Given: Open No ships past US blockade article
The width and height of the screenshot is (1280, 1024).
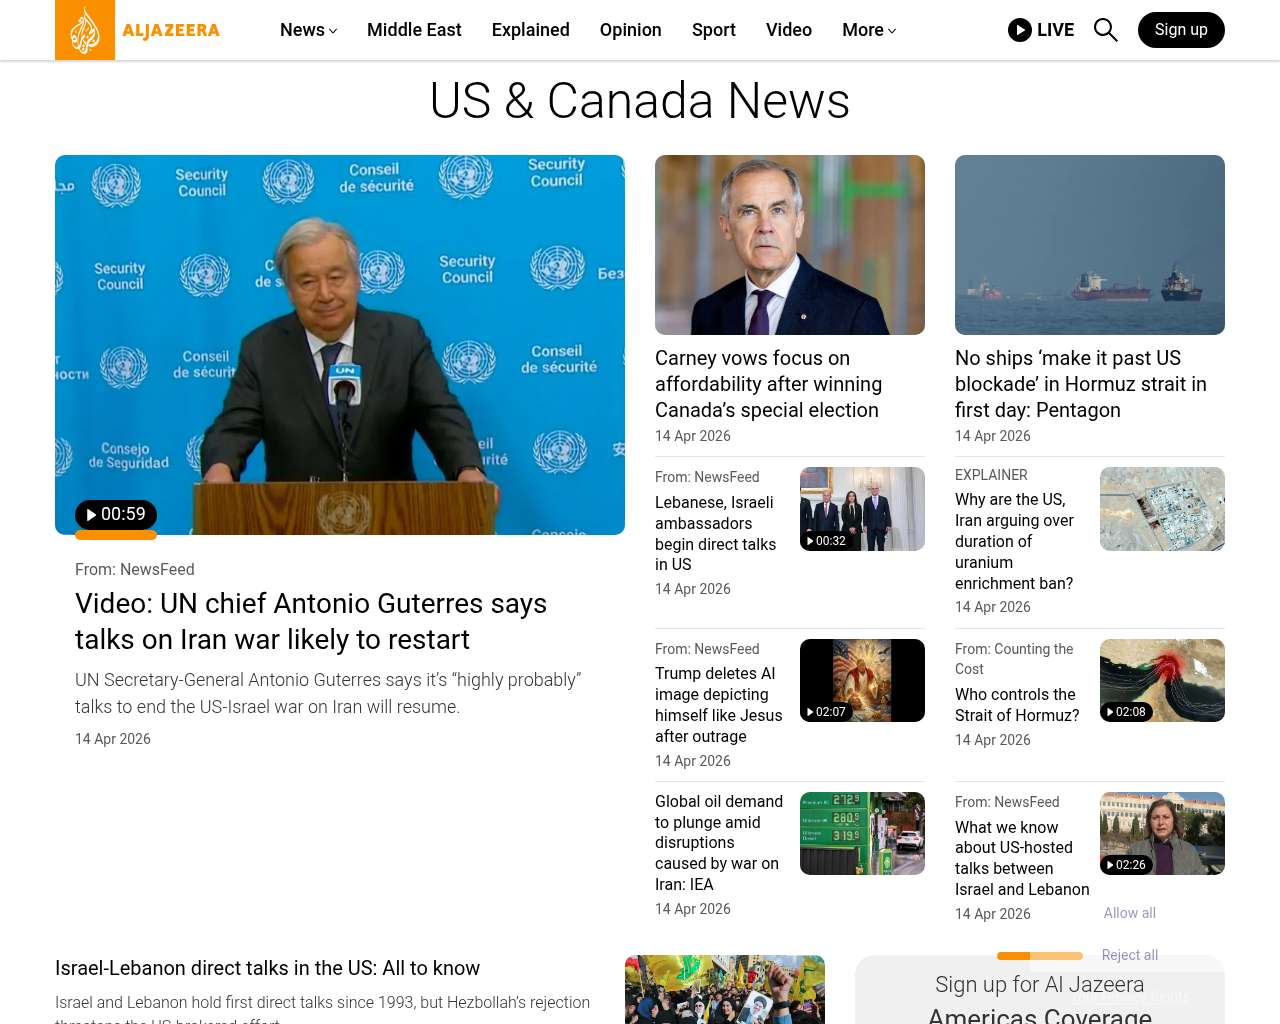Looking at the screenshot, I should tap(1081, 384).
